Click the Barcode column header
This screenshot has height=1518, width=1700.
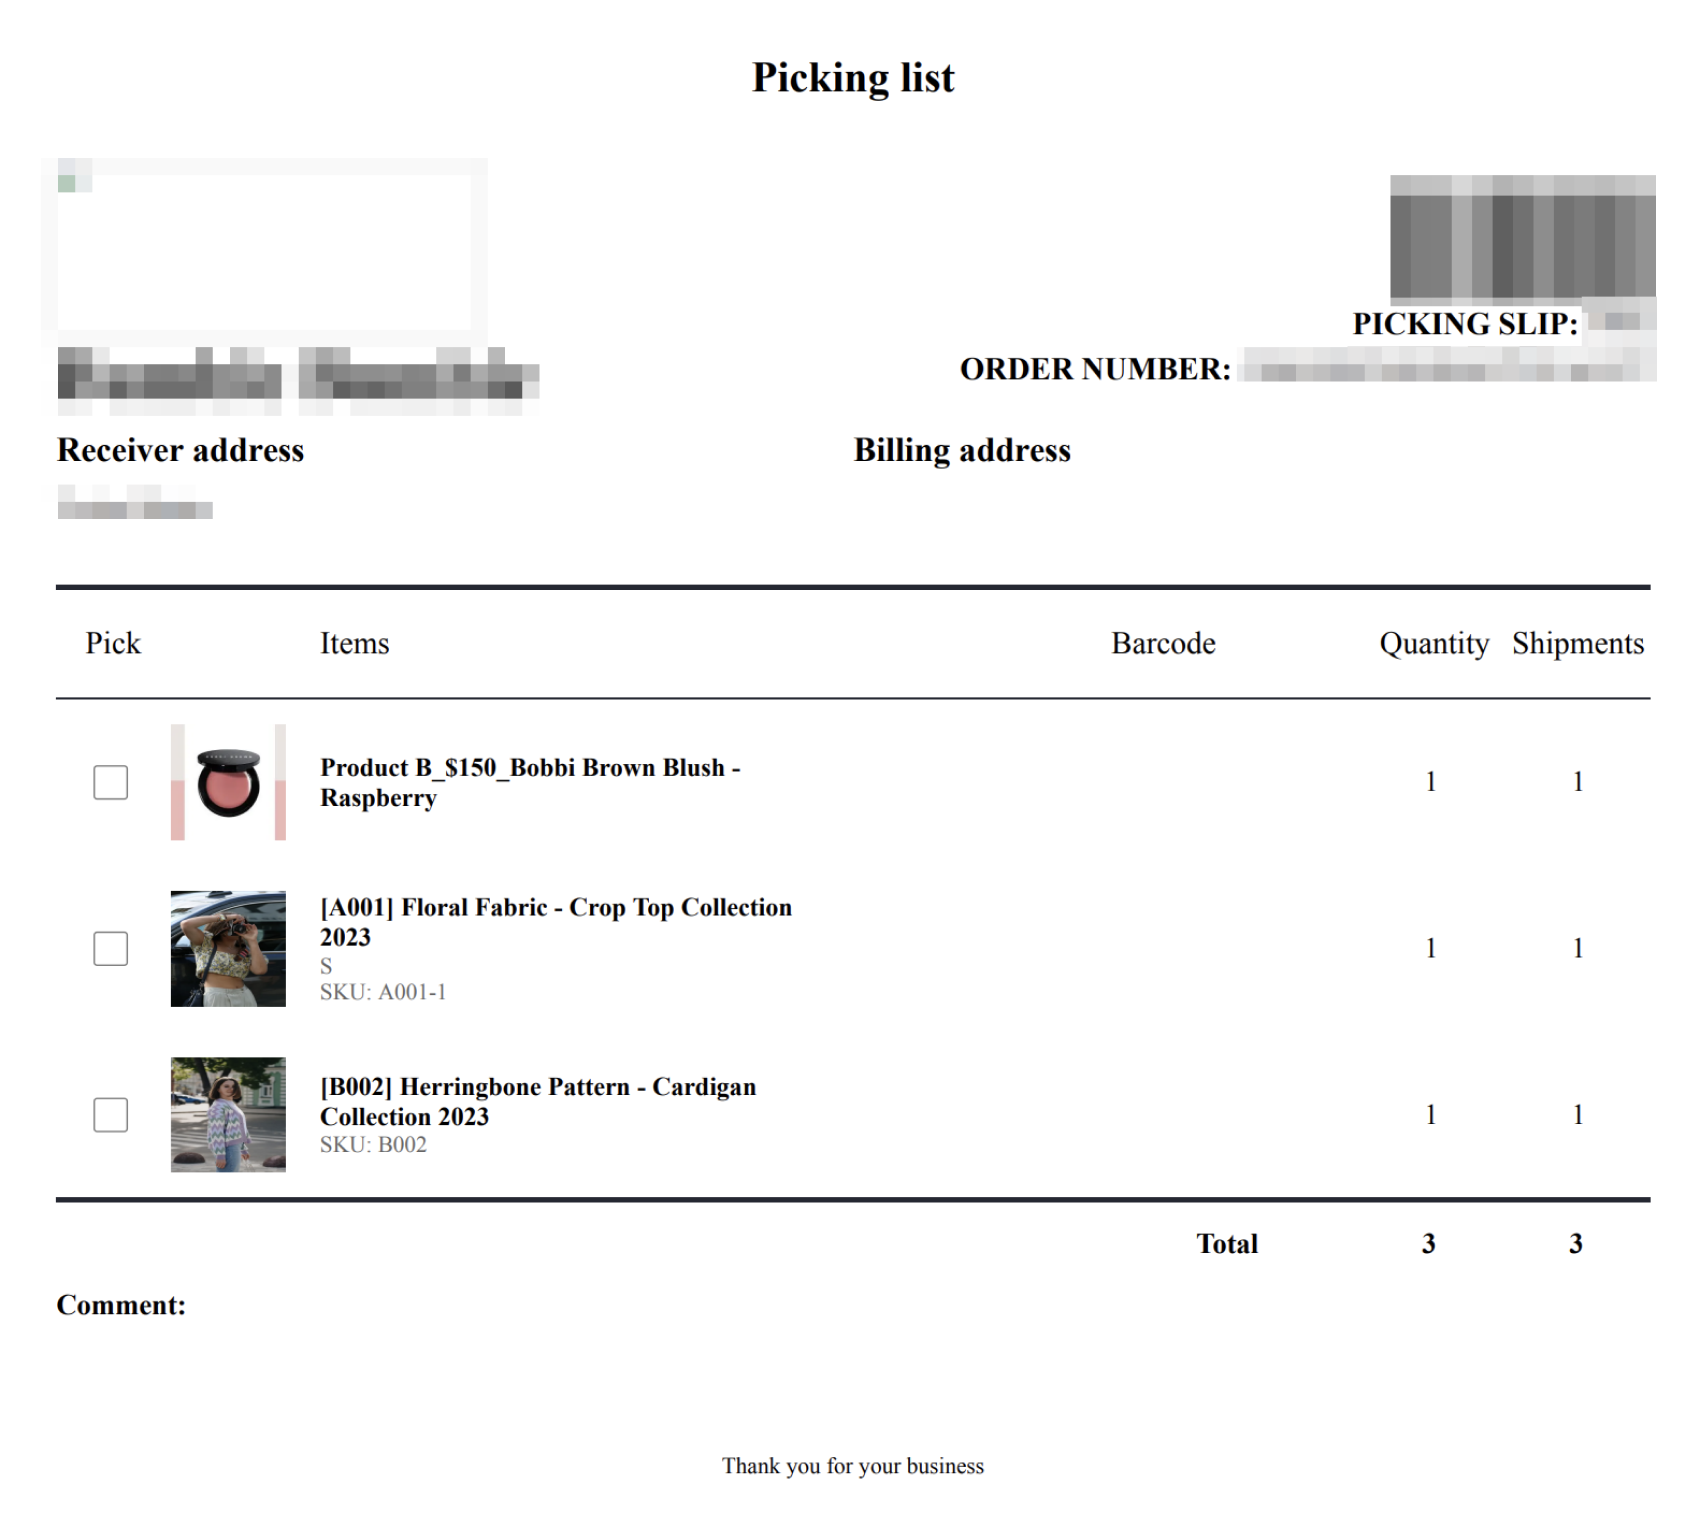[x=1163, y=643]
